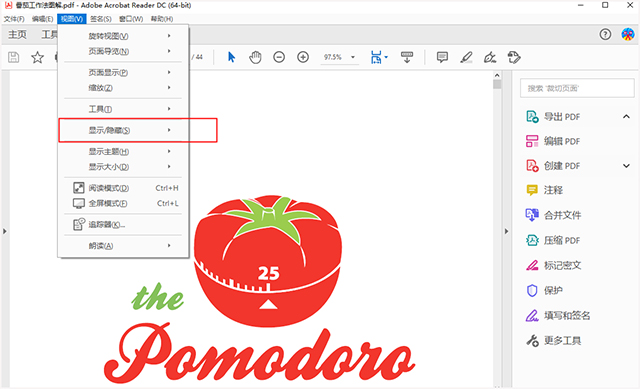Zoom in with the plus circle icon

point(303,57)
